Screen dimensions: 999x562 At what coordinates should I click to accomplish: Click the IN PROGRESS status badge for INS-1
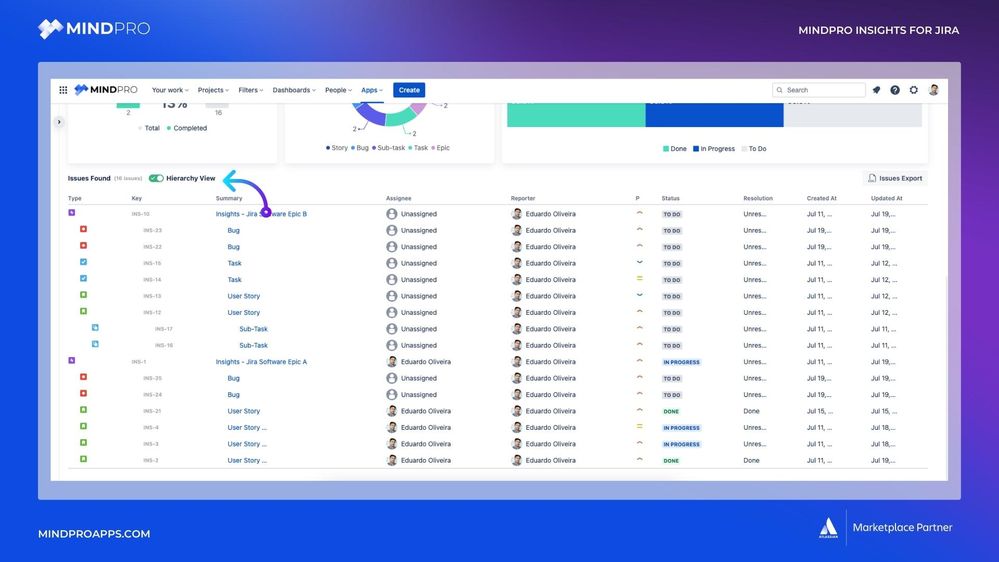click(681, 362)
